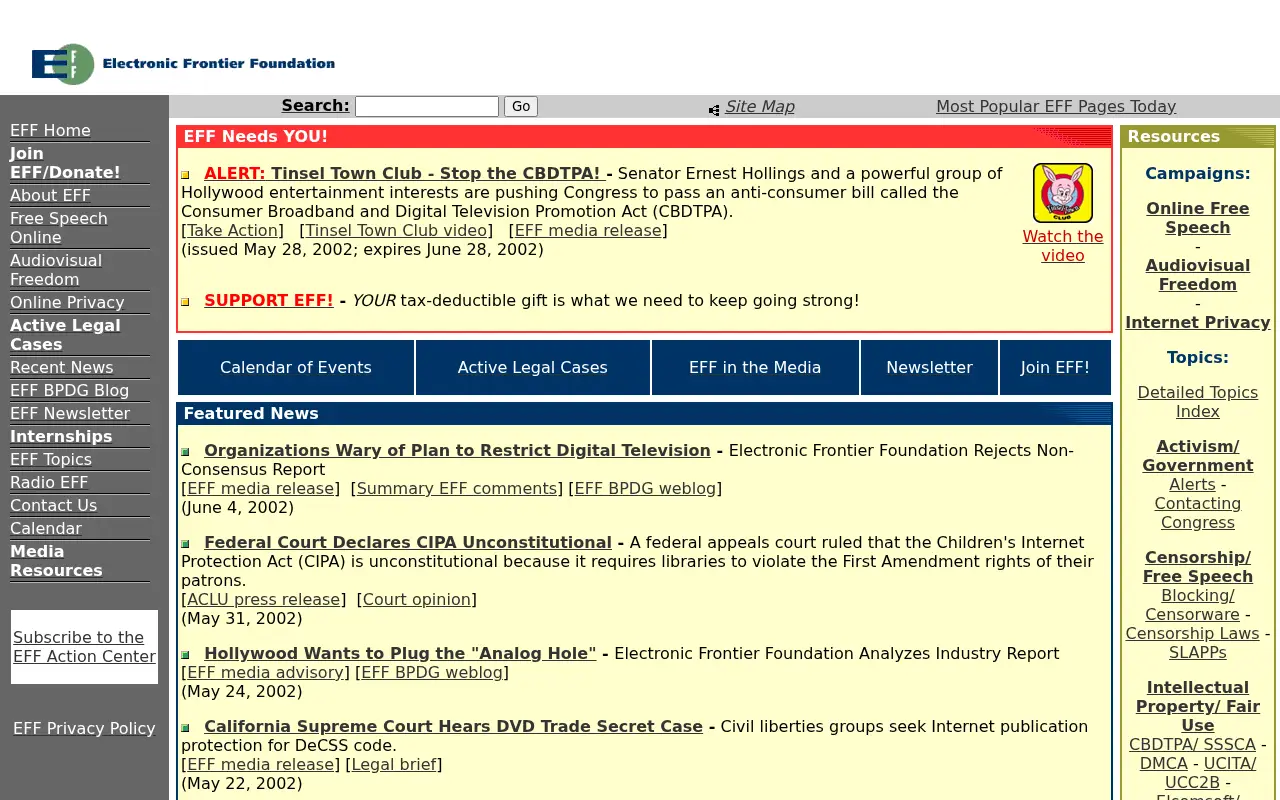The width and height of the screenshot is (1280, 800).
Task: Open the Tinsel Town Club video link
Action: click(398, 230)
